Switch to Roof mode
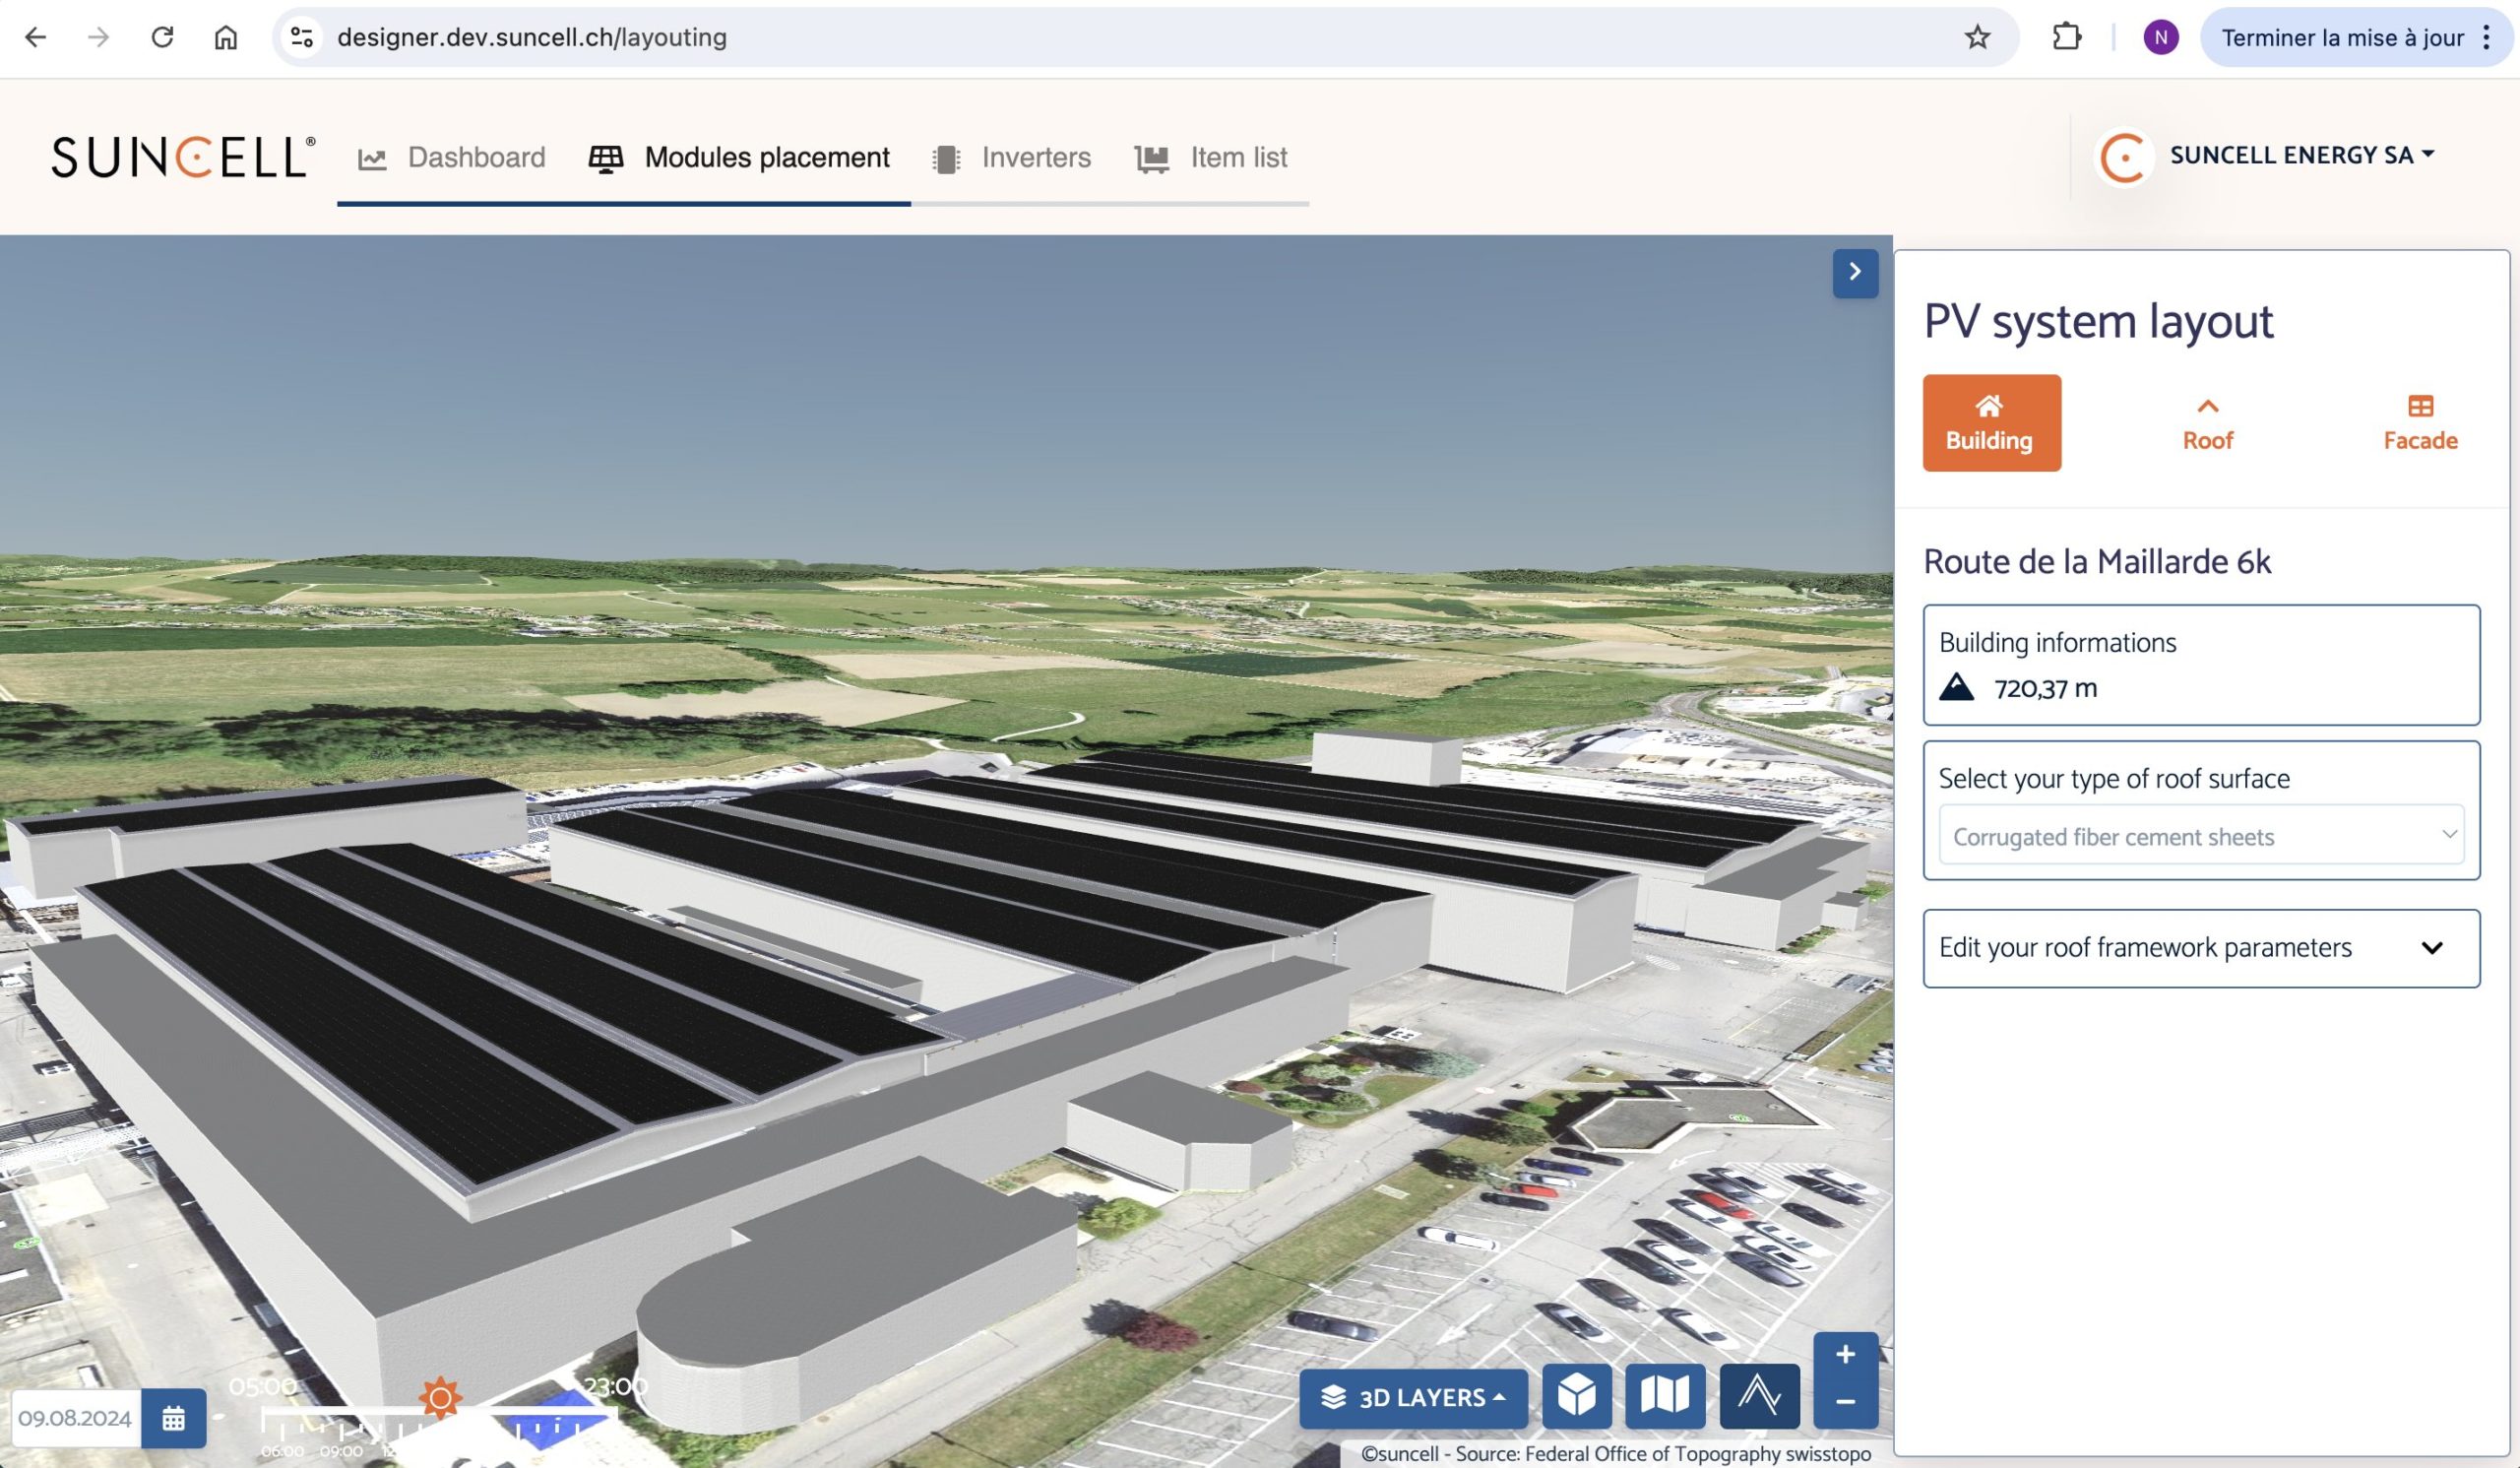 pyautogui.click(x=2207, y=423)
